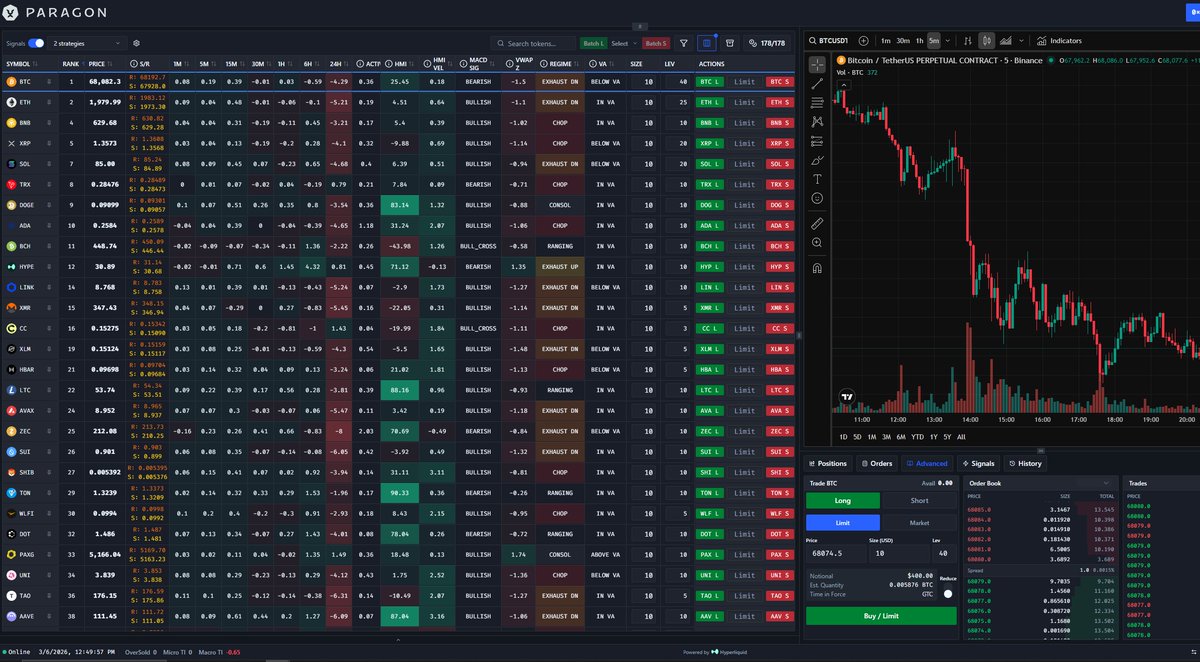Select the brush drawing tool
This screenshot has width=1200, height=662.
click(817, 160)
